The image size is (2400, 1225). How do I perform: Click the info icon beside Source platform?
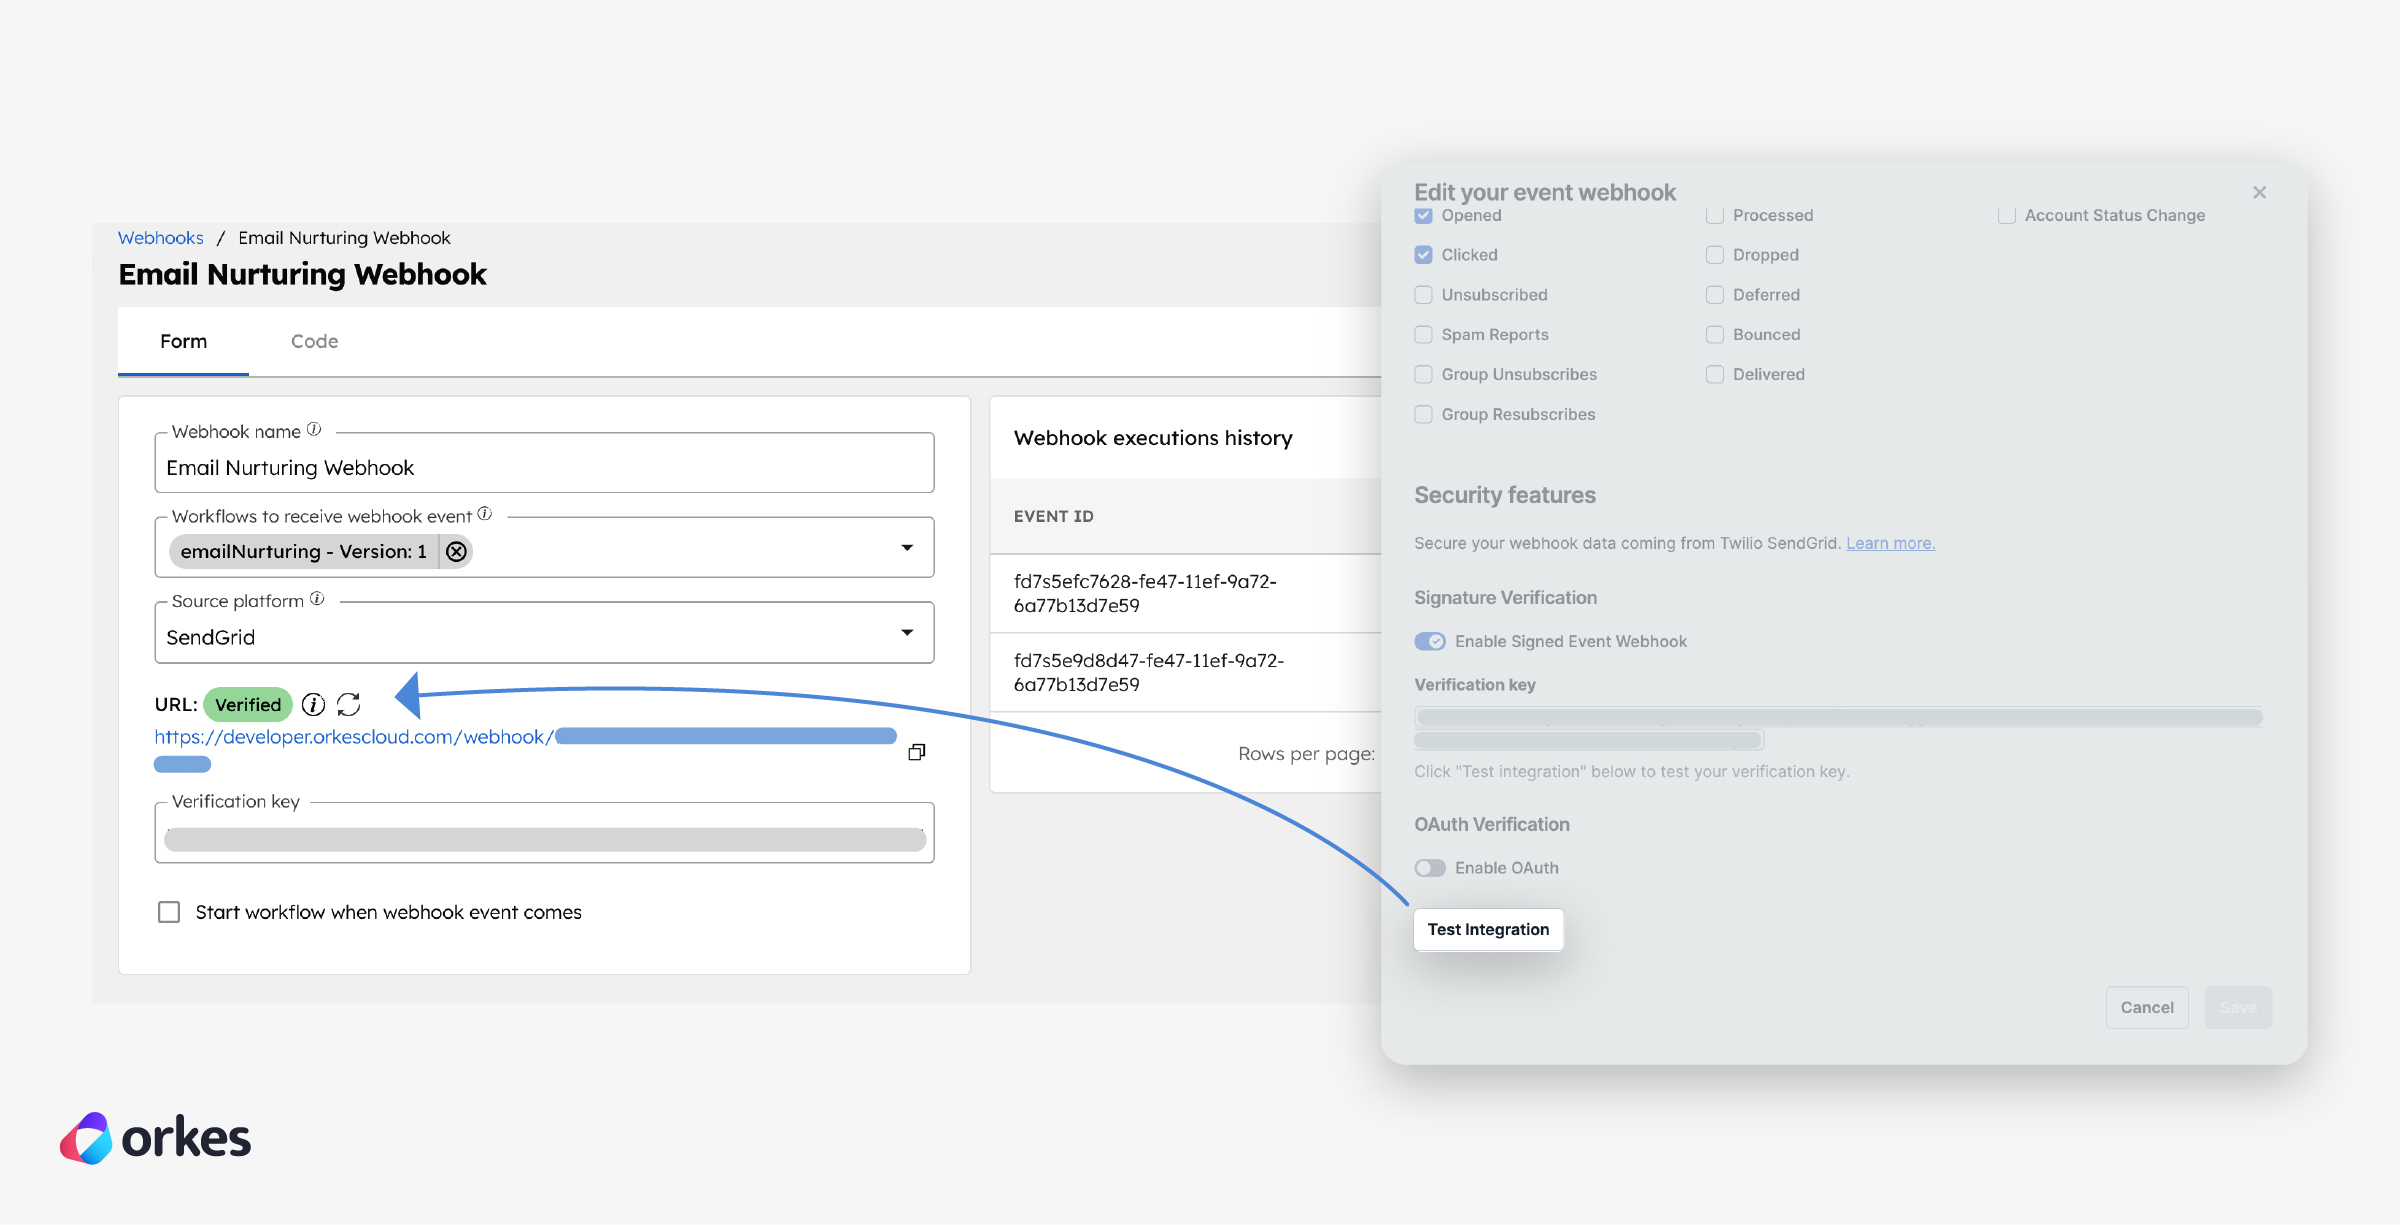[x=317, y=599]
